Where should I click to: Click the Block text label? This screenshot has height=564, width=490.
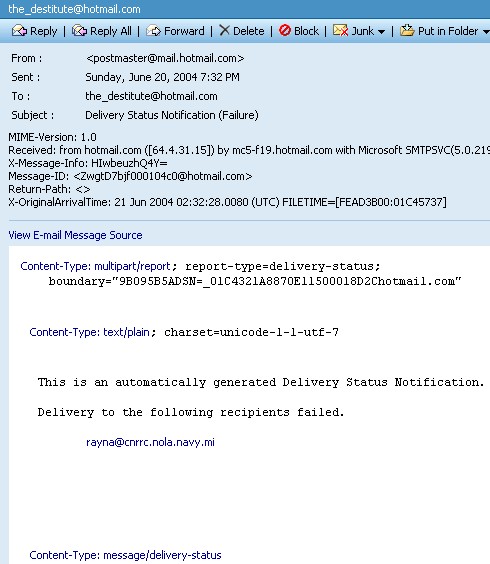(x=306, y=31)
